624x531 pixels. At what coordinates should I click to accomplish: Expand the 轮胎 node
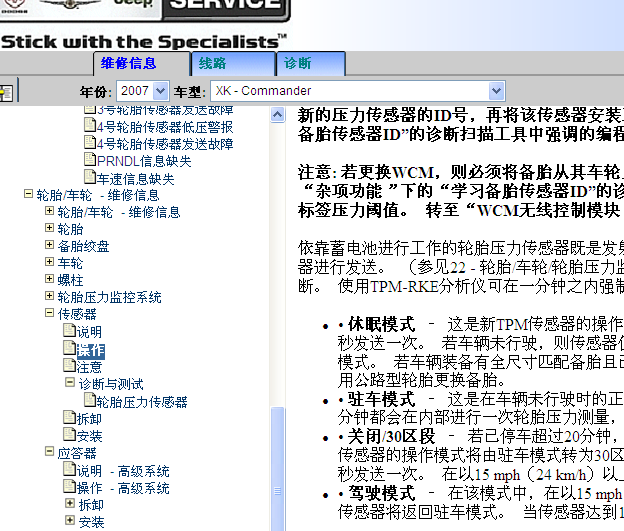(x=49, y=228)
